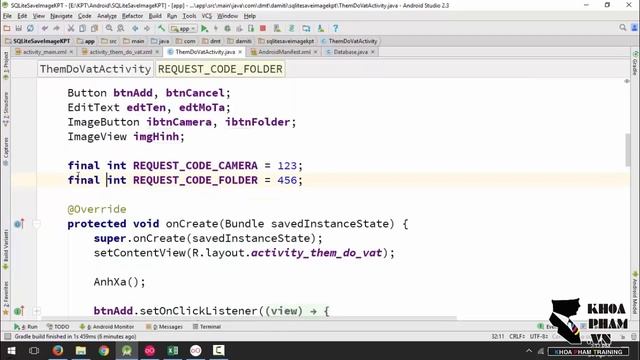Viewport: 640px width, 360px height.
Task: Open the Tools menu
Action: [189, 16]
